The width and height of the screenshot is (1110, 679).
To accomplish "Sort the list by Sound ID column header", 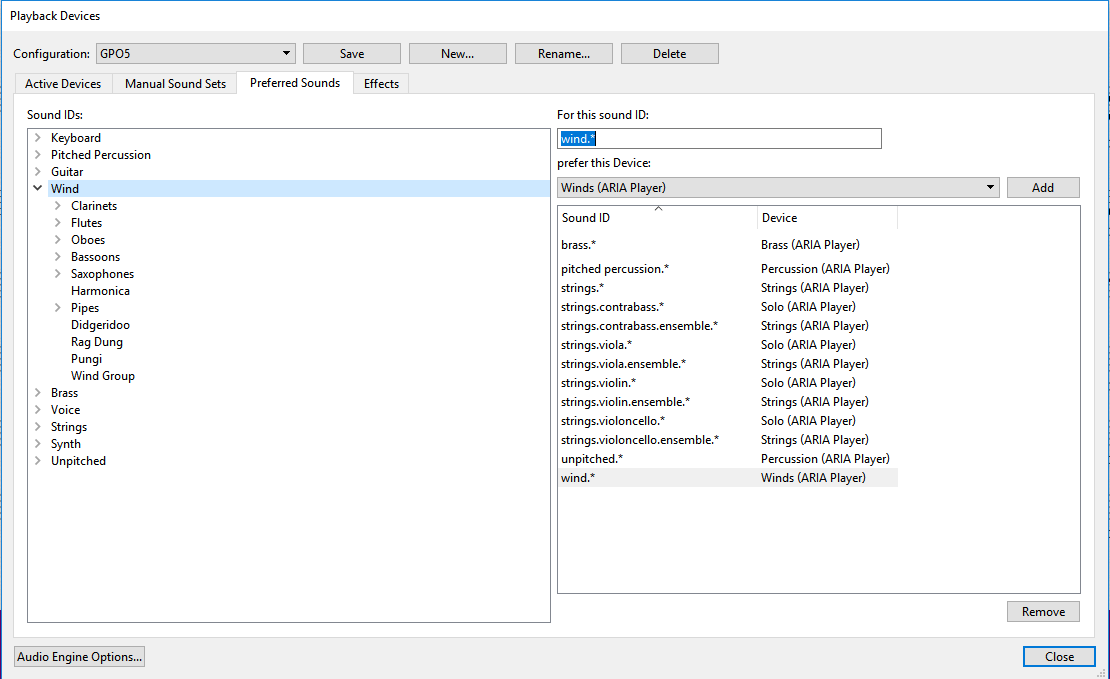I will tap(657, 218).
